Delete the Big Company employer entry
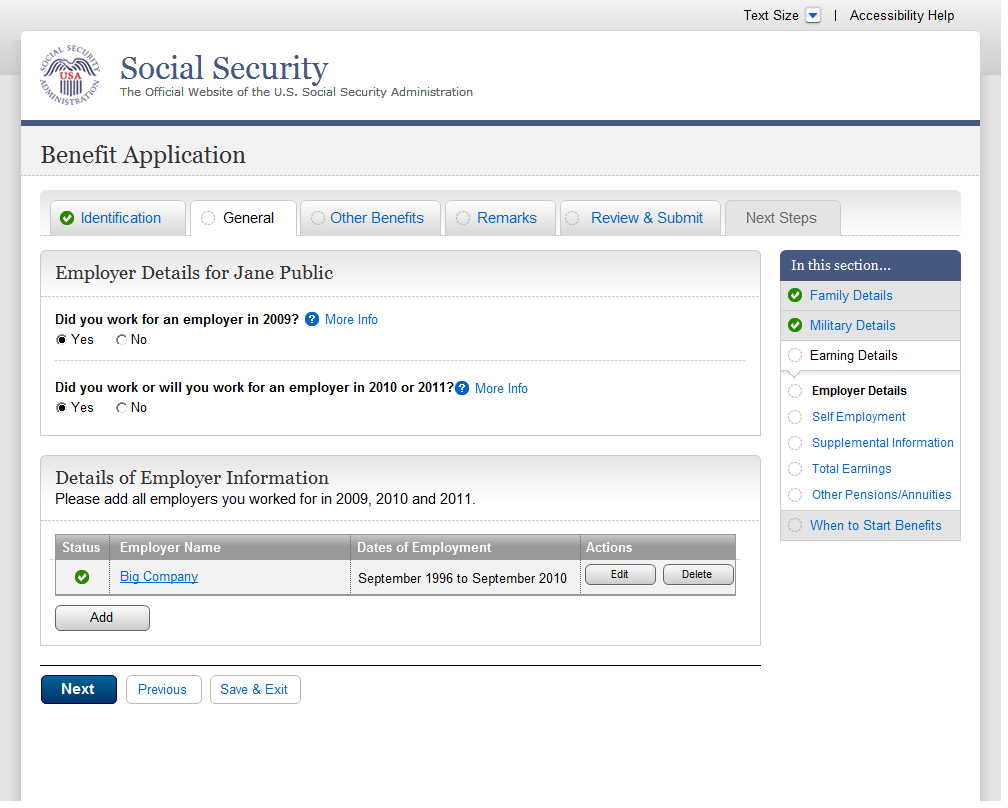 coord(697,575)
